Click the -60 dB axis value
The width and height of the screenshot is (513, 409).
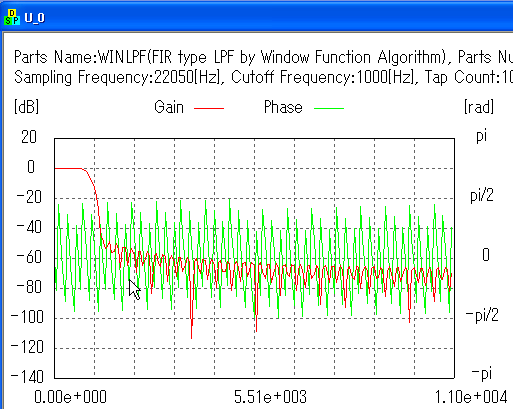[x=29, y=257]
